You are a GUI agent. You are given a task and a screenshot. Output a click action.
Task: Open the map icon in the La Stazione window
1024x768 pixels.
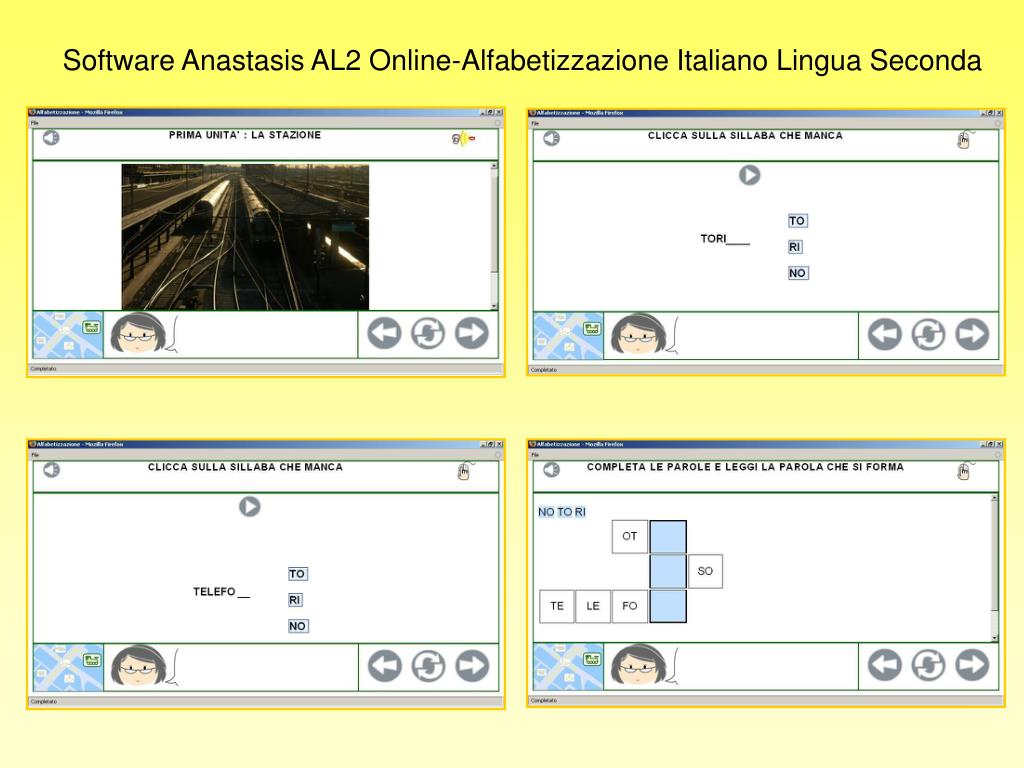(x=68, y=334)
